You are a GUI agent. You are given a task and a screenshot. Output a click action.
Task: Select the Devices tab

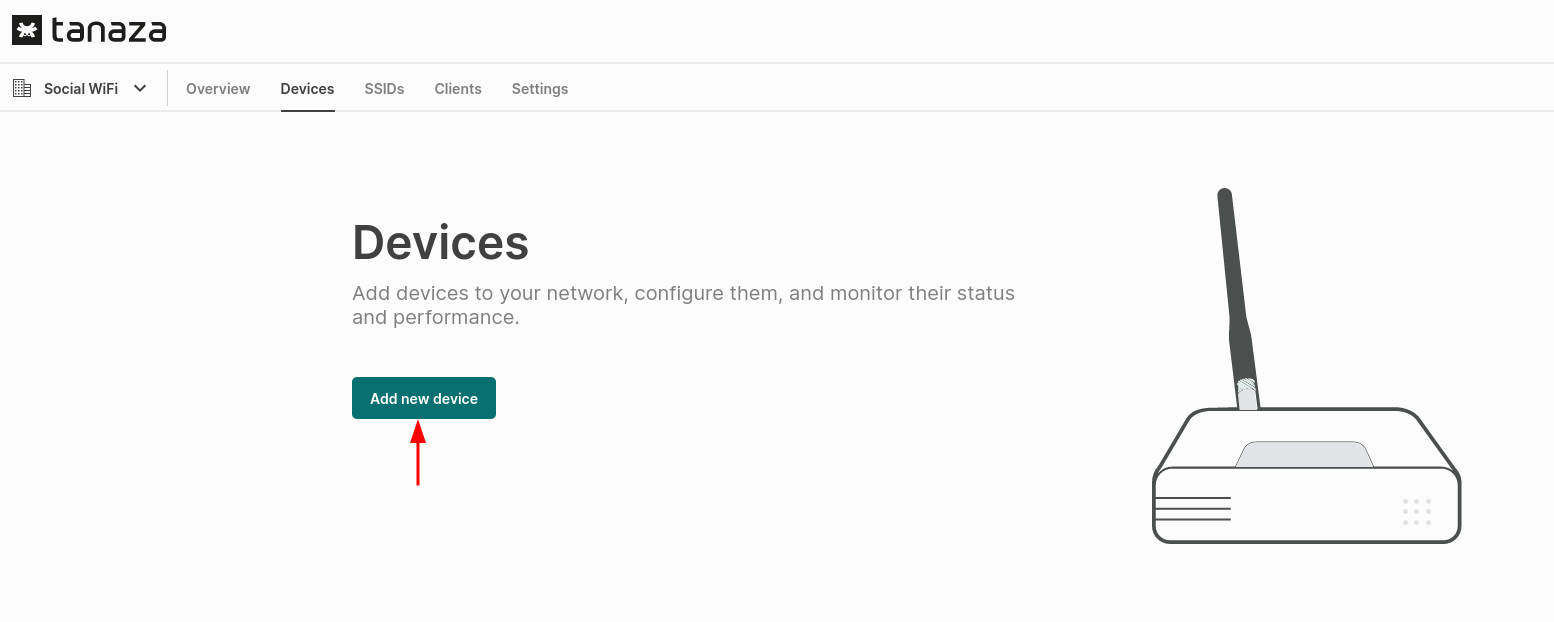pos(307,89)
